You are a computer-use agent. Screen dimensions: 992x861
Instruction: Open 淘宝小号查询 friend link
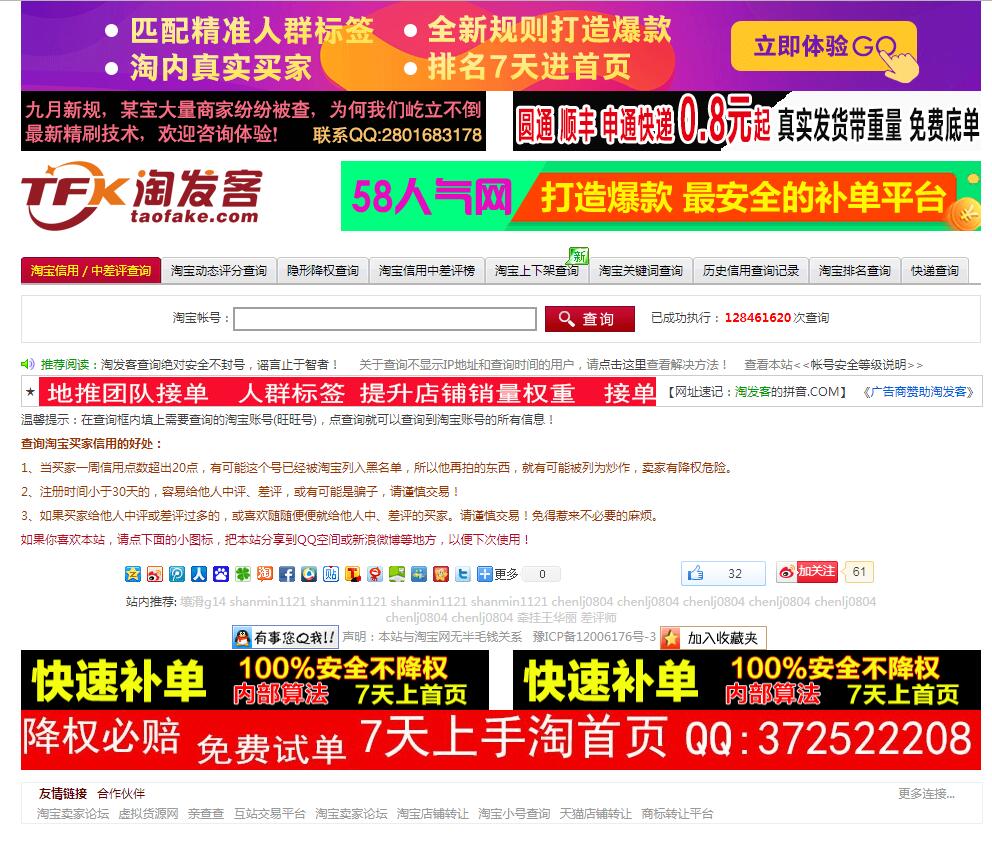click(514, 814)
